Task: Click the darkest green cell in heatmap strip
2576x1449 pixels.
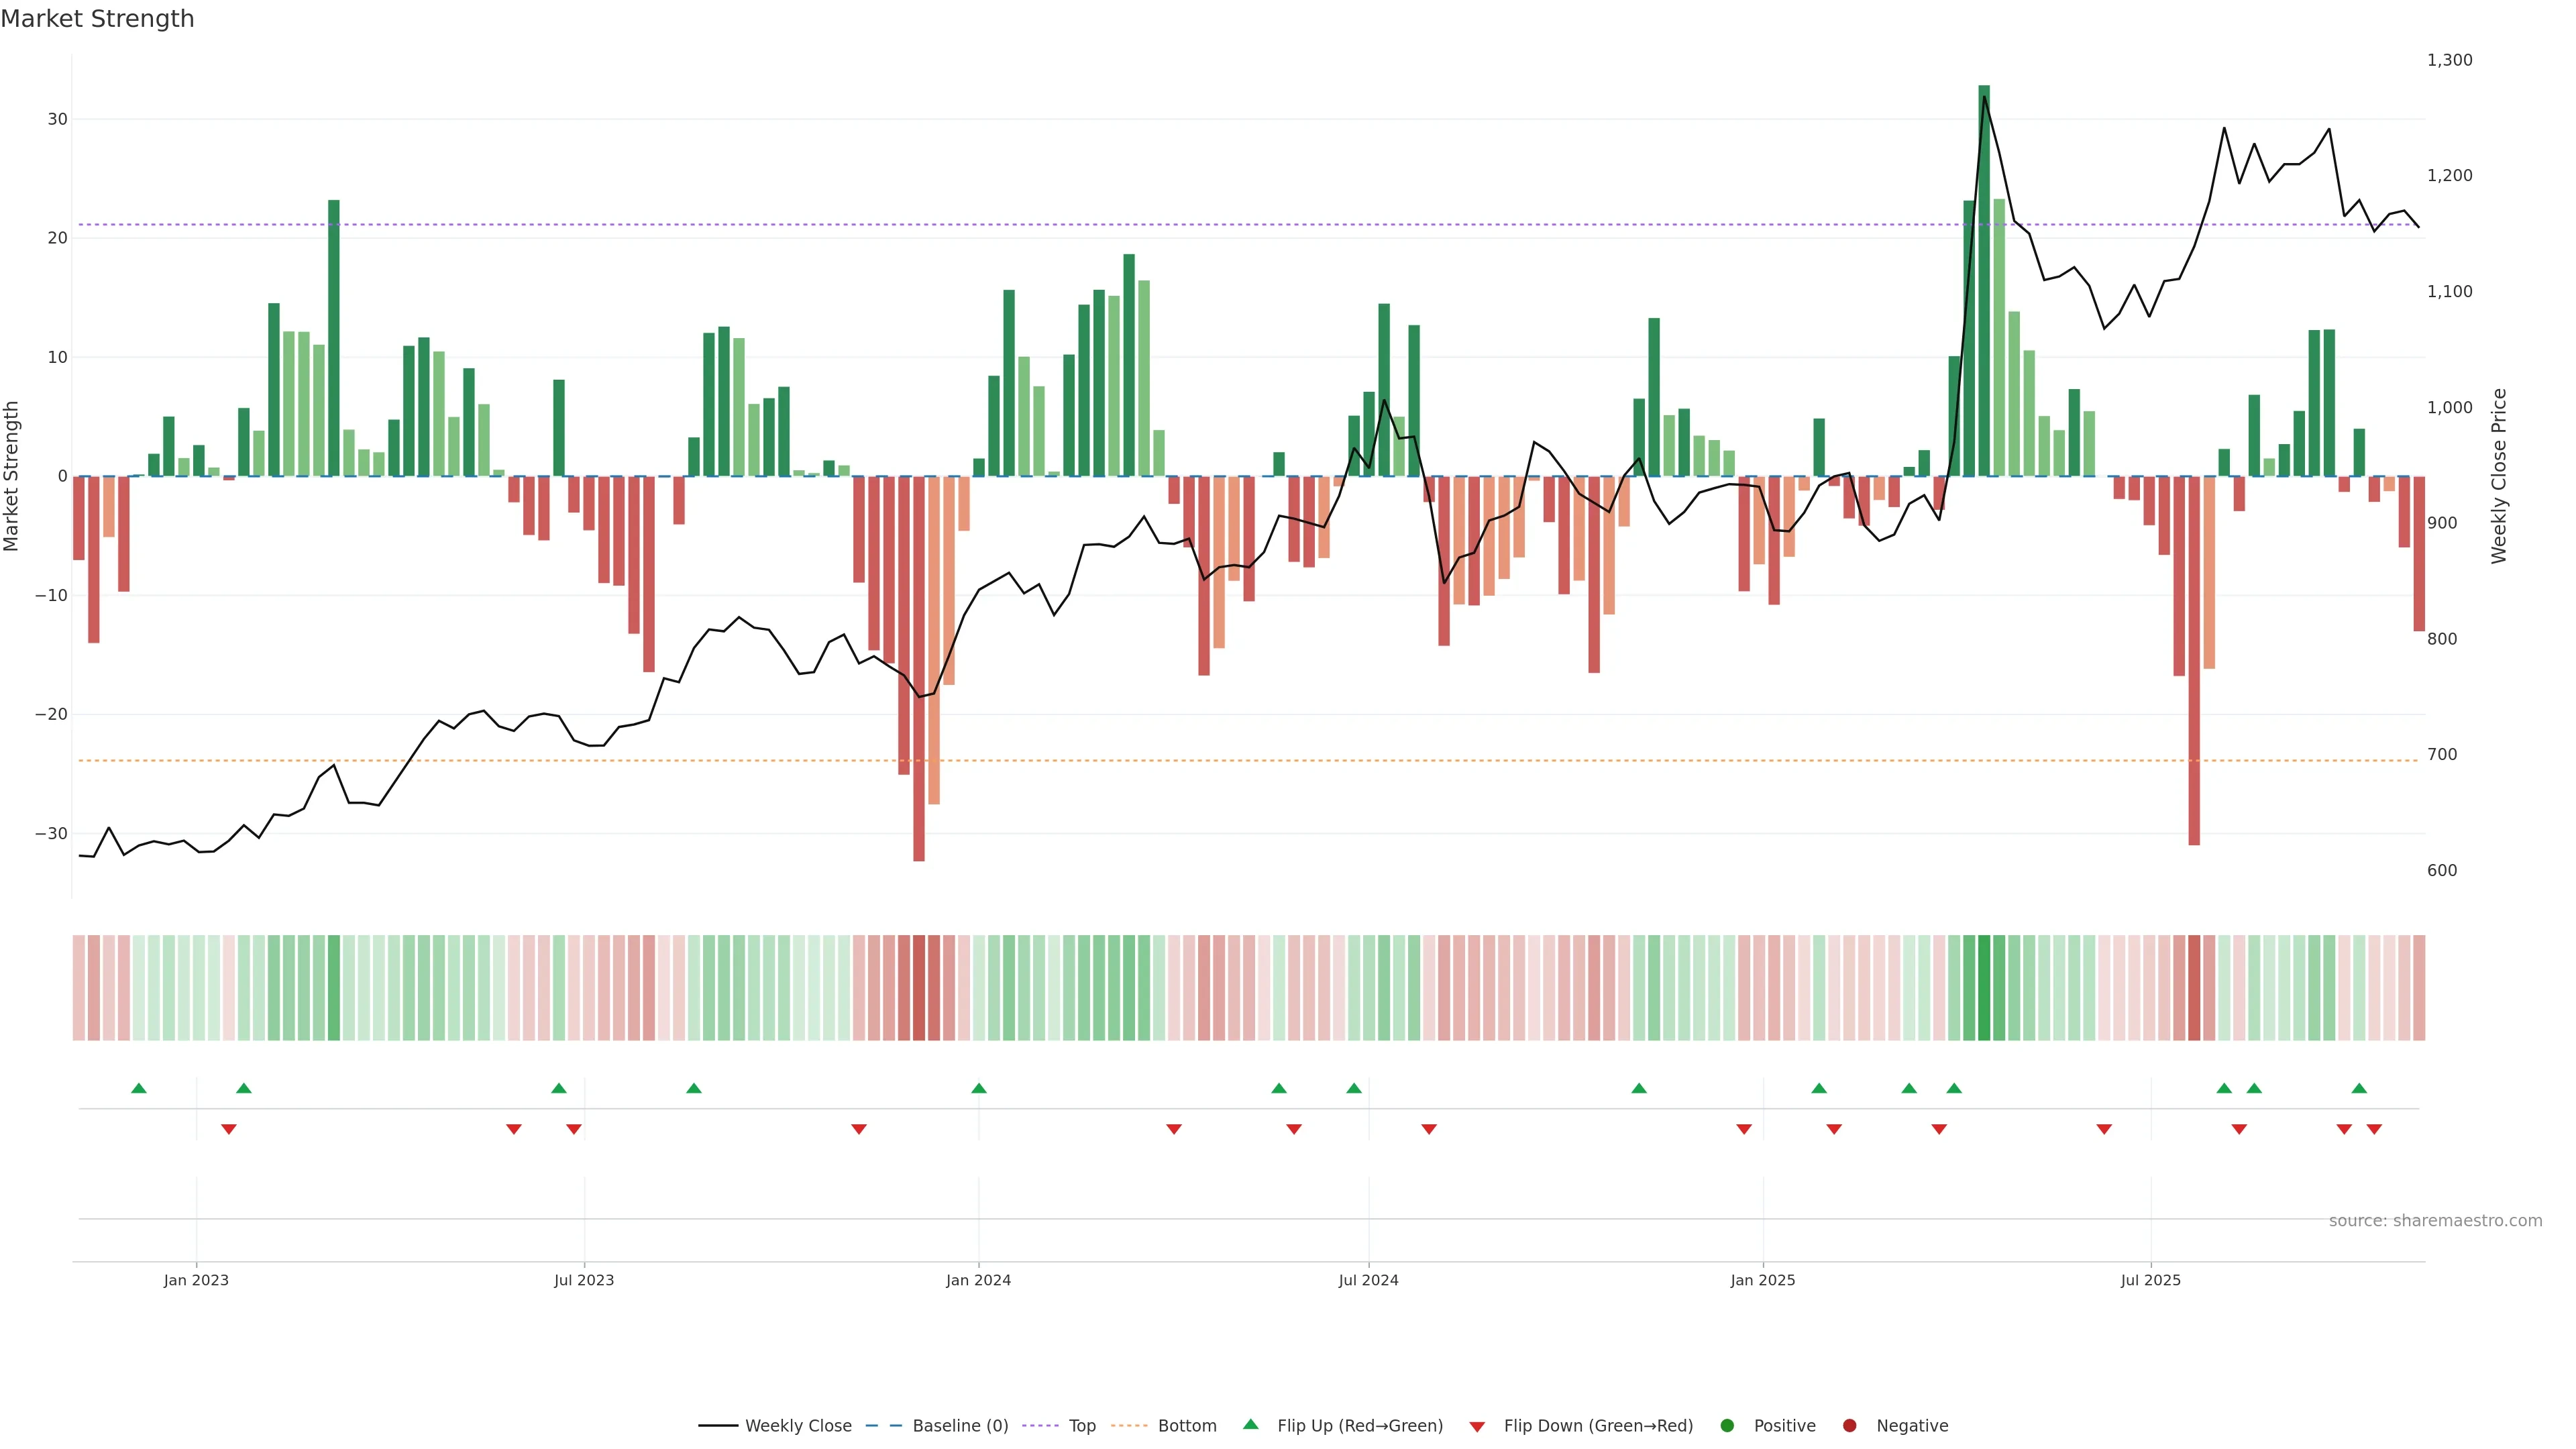Action: click(1984, 988)
